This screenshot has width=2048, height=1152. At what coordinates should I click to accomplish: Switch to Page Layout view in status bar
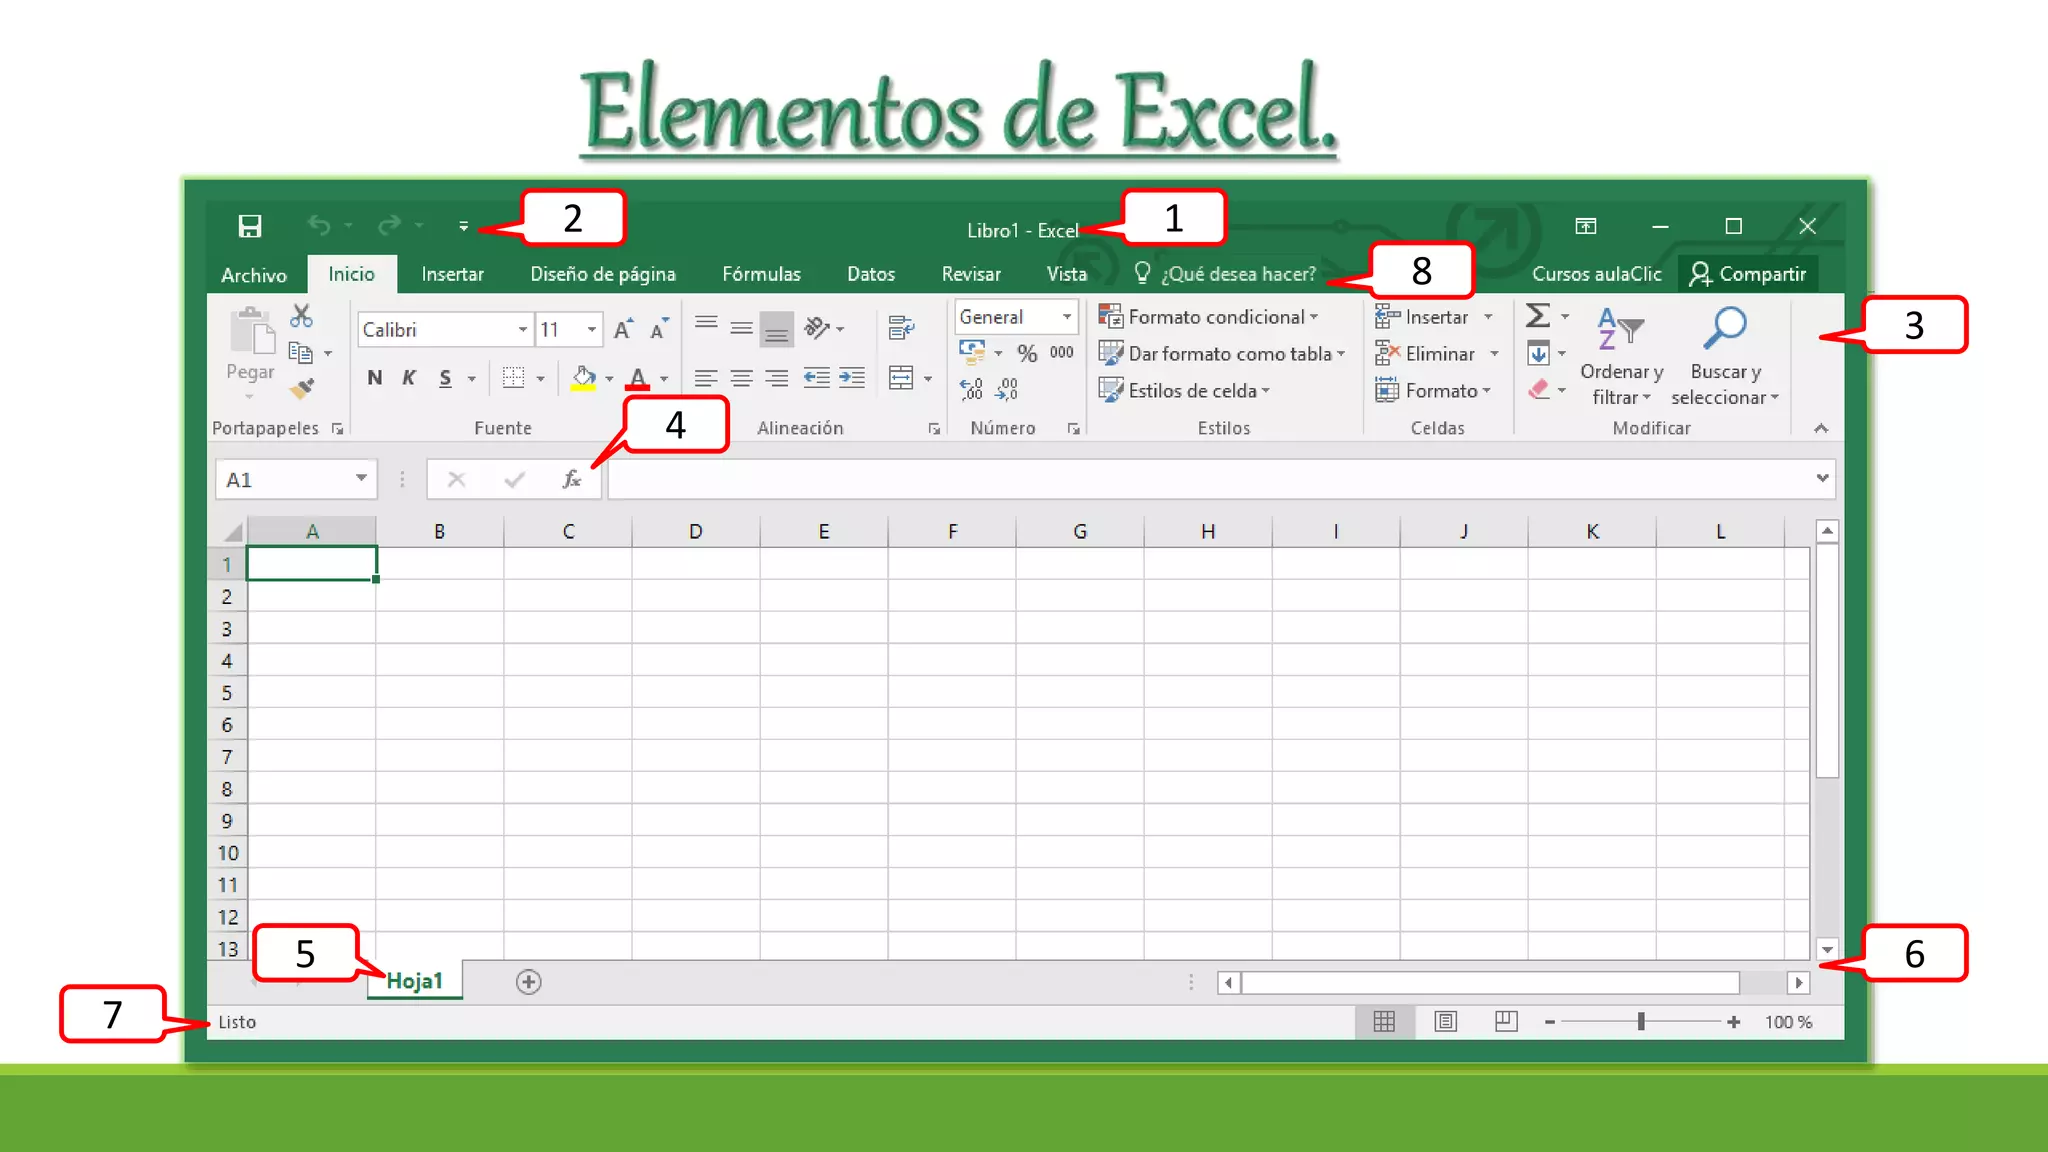[x=1445, y=1021]
